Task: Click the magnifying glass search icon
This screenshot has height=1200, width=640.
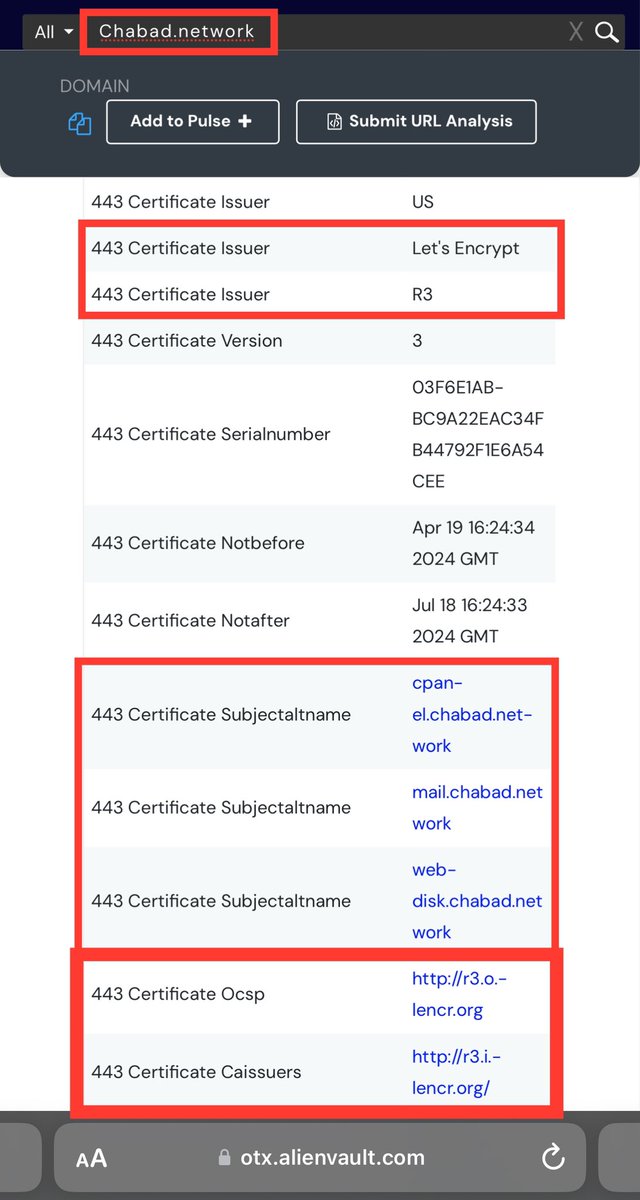Action: tap(607, 32)
